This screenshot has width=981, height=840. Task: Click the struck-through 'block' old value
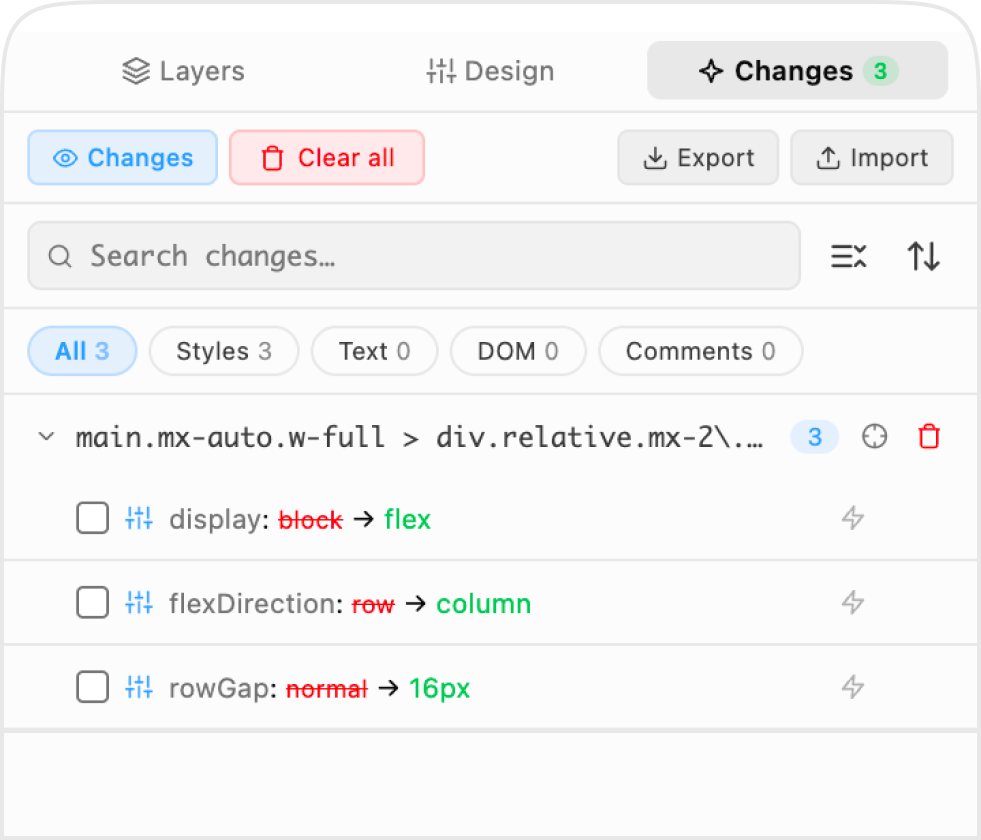[x=311, y=519]
